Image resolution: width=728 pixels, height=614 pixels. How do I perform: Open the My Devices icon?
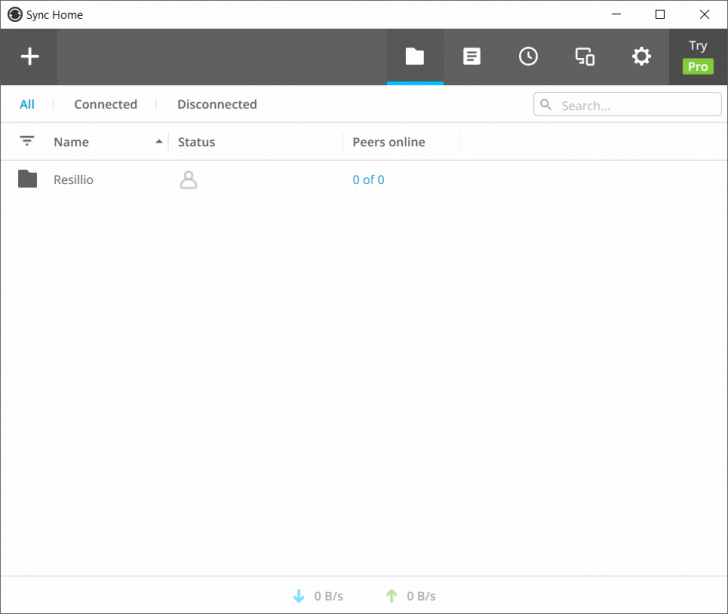click(585, 57)
